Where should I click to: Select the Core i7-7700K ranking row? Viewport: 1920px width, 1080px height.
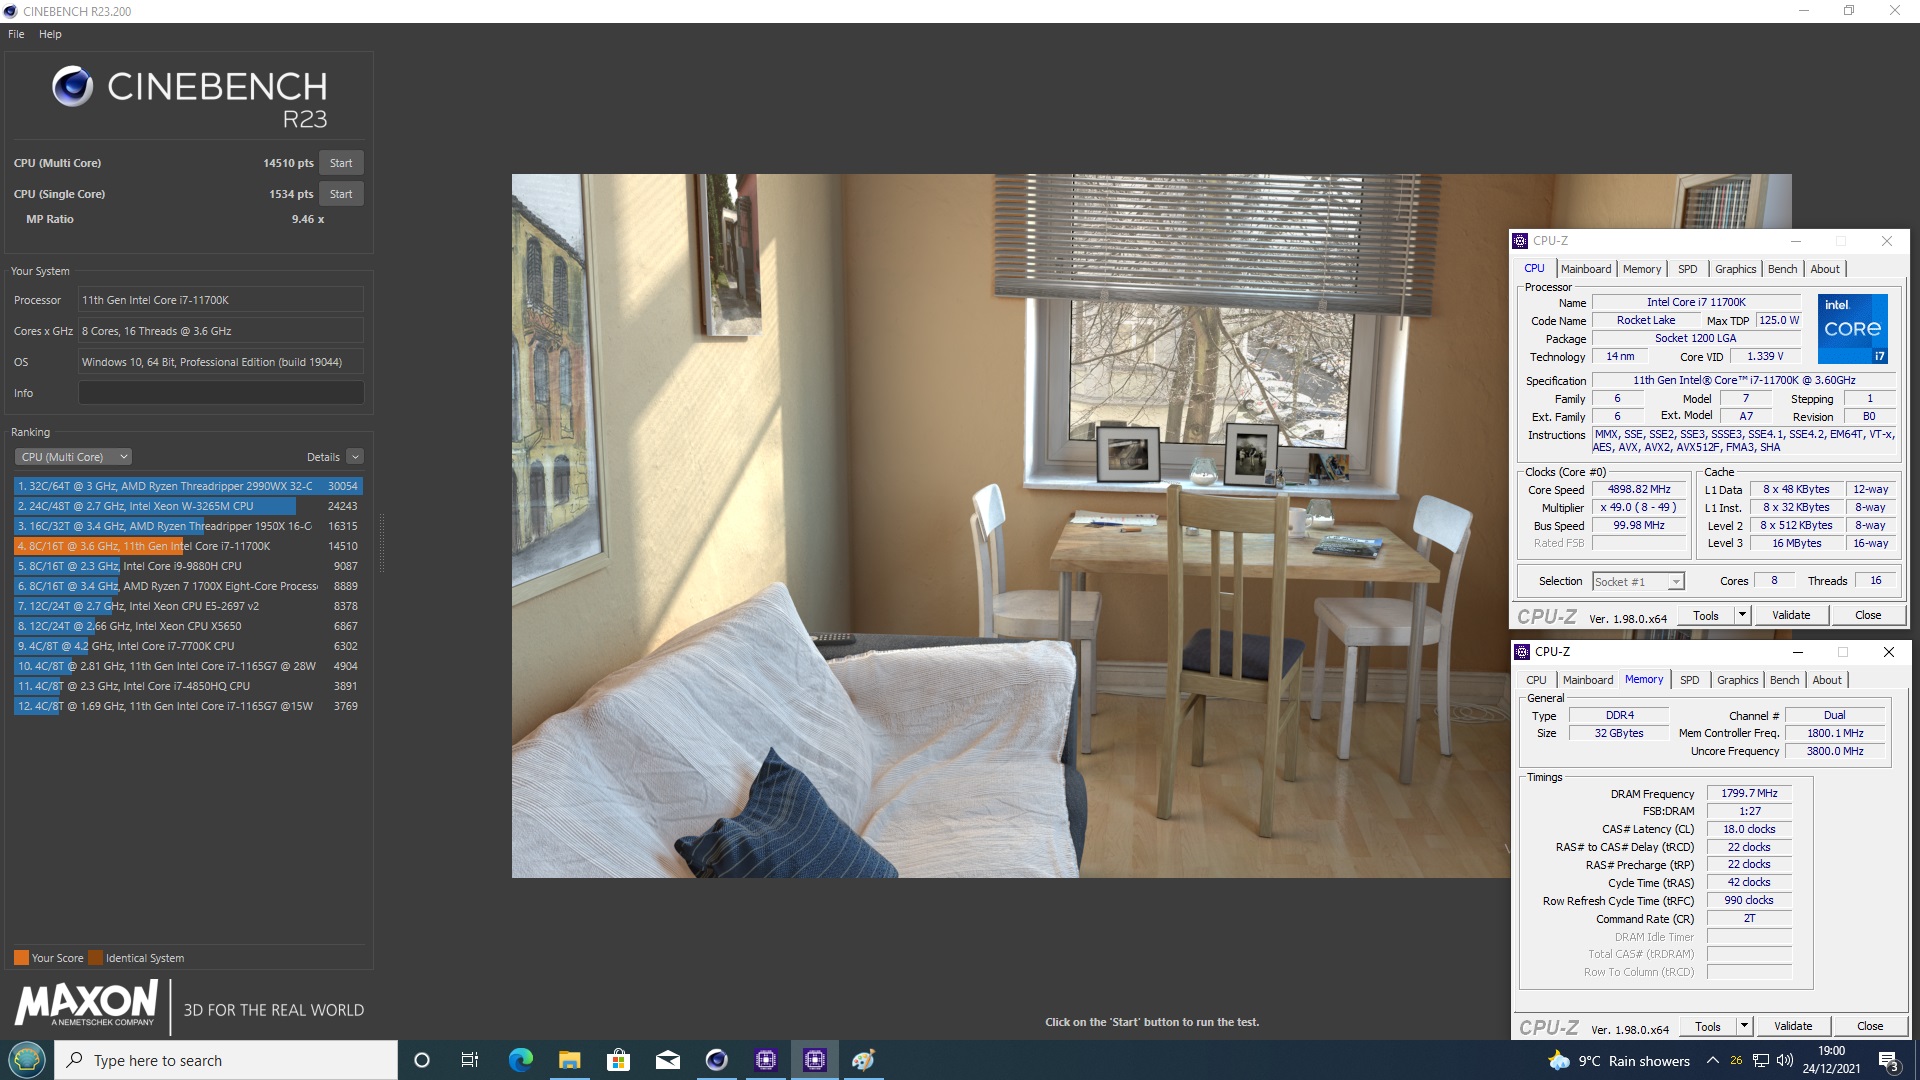[188, 646]
